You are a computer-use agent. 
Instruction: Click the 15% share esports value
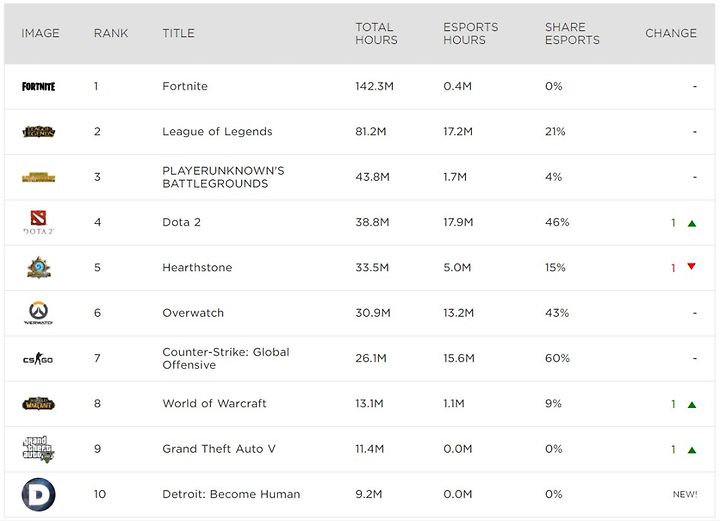(x=555, y=268)
